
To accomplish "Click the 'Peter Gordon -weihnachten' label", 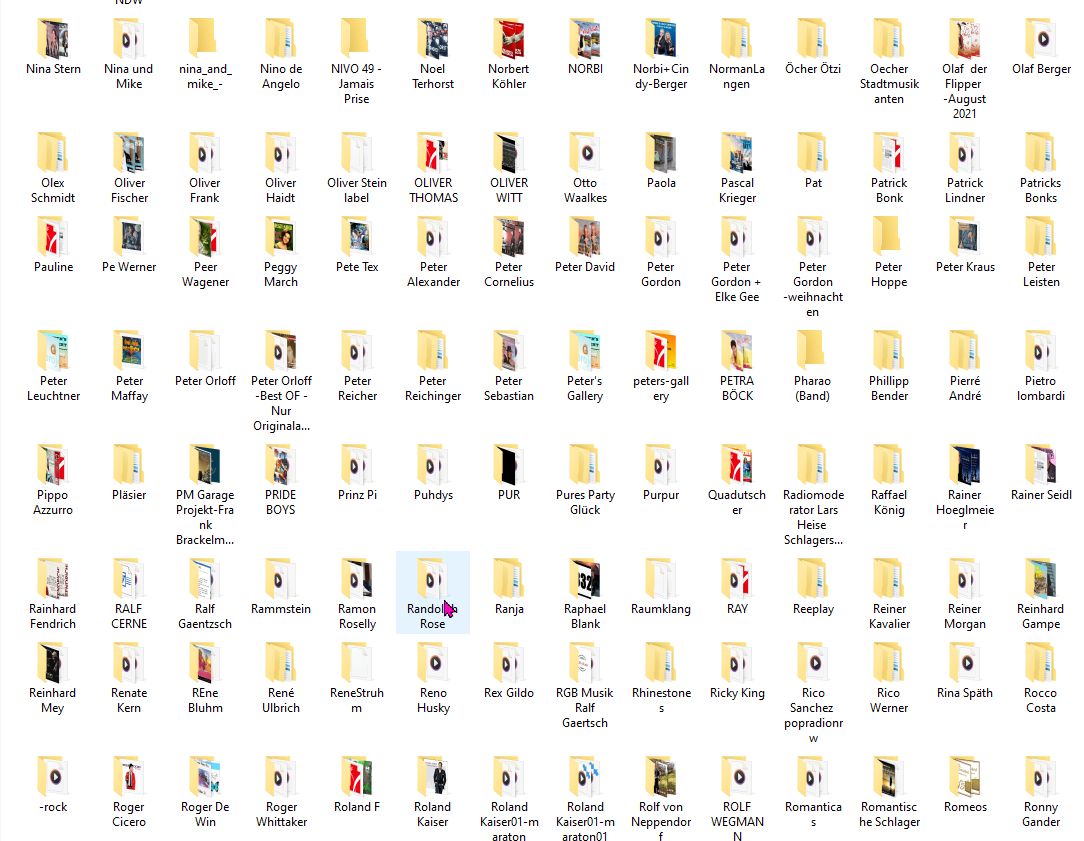I will (x=813, y=290).
